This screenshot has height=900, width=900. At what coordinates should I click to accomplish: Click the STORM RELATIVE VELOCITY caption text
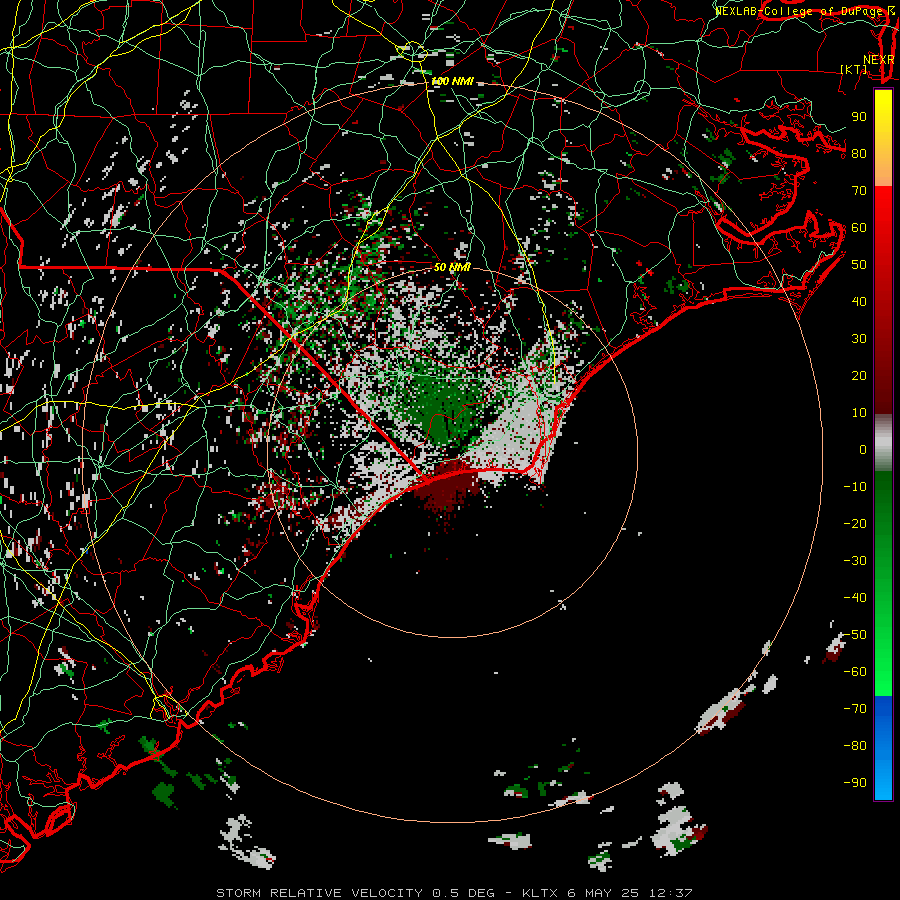click(319, 893)
